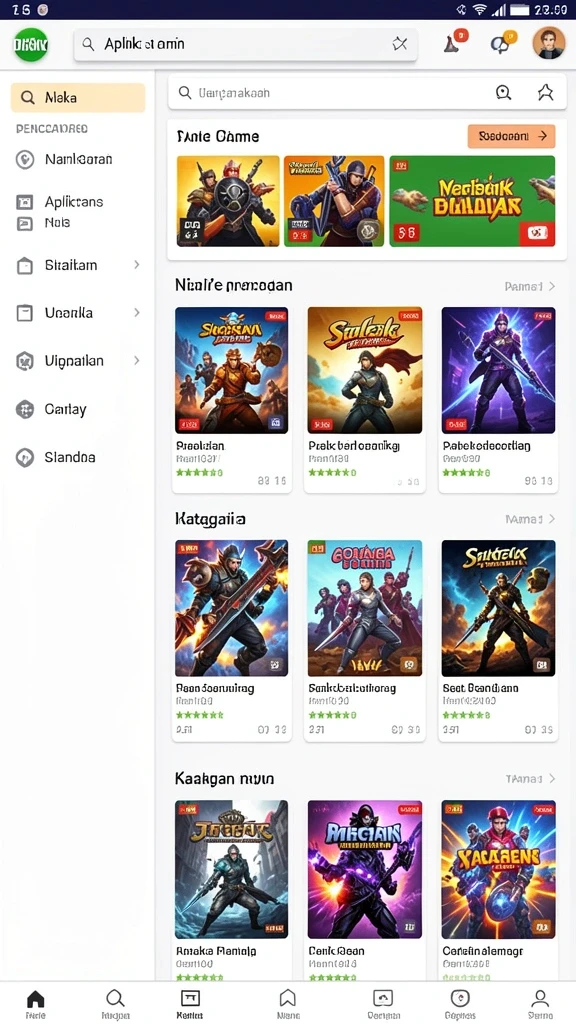This screenshot has width=576, height=1024.
Task: Open third bottom tab Kentiat
Action: coord(190,1003)
